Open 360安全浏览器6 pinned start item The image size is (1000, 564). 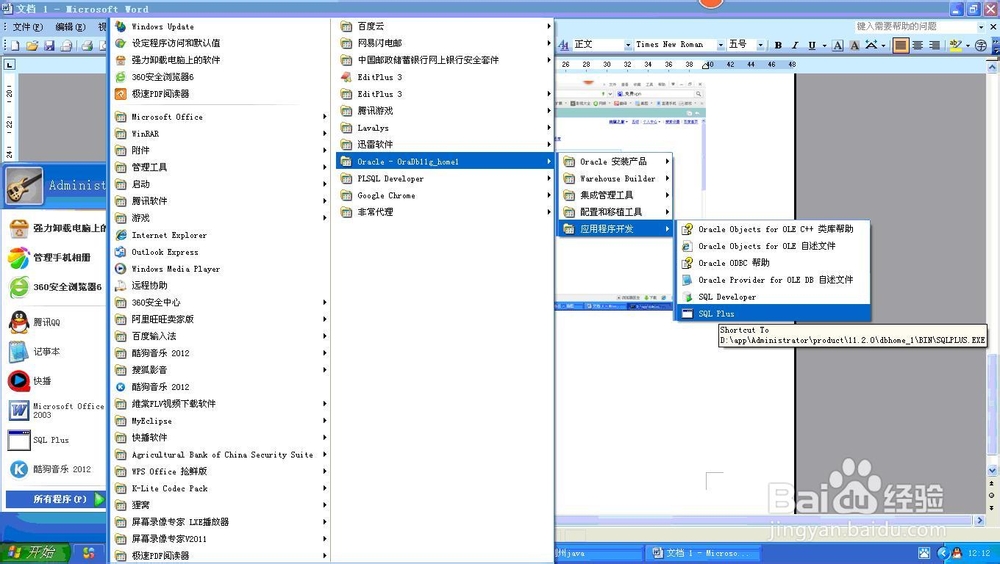point(56,287)
